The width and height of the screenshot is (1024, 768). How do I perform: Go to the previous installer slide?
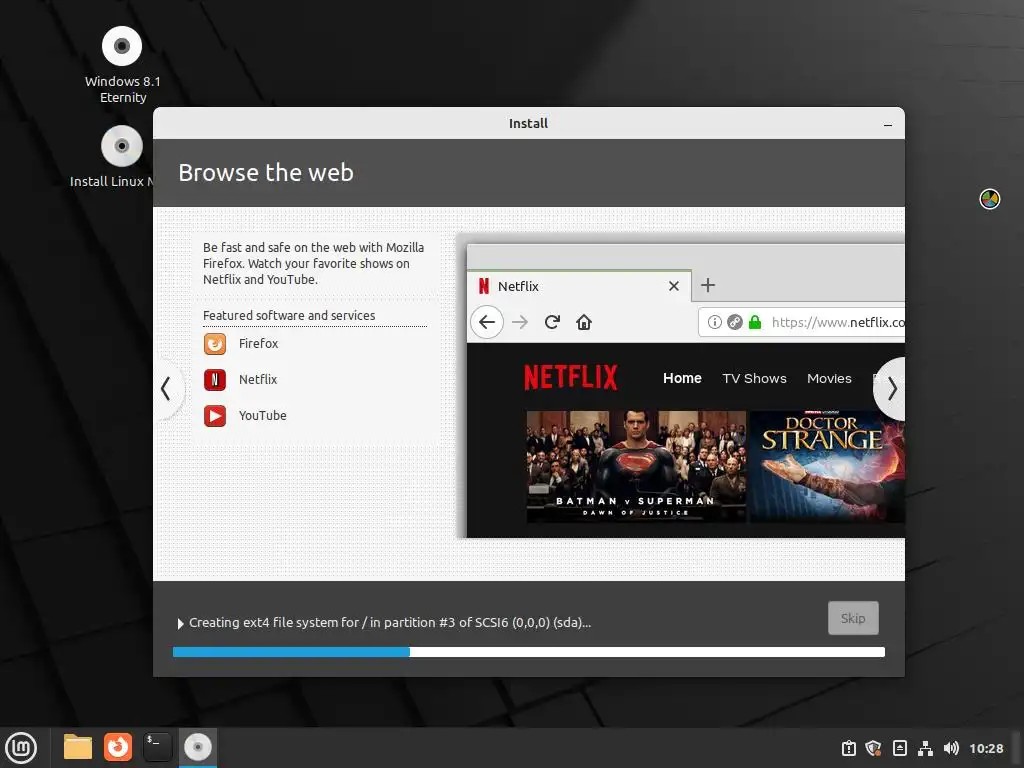tap(167, 389)
